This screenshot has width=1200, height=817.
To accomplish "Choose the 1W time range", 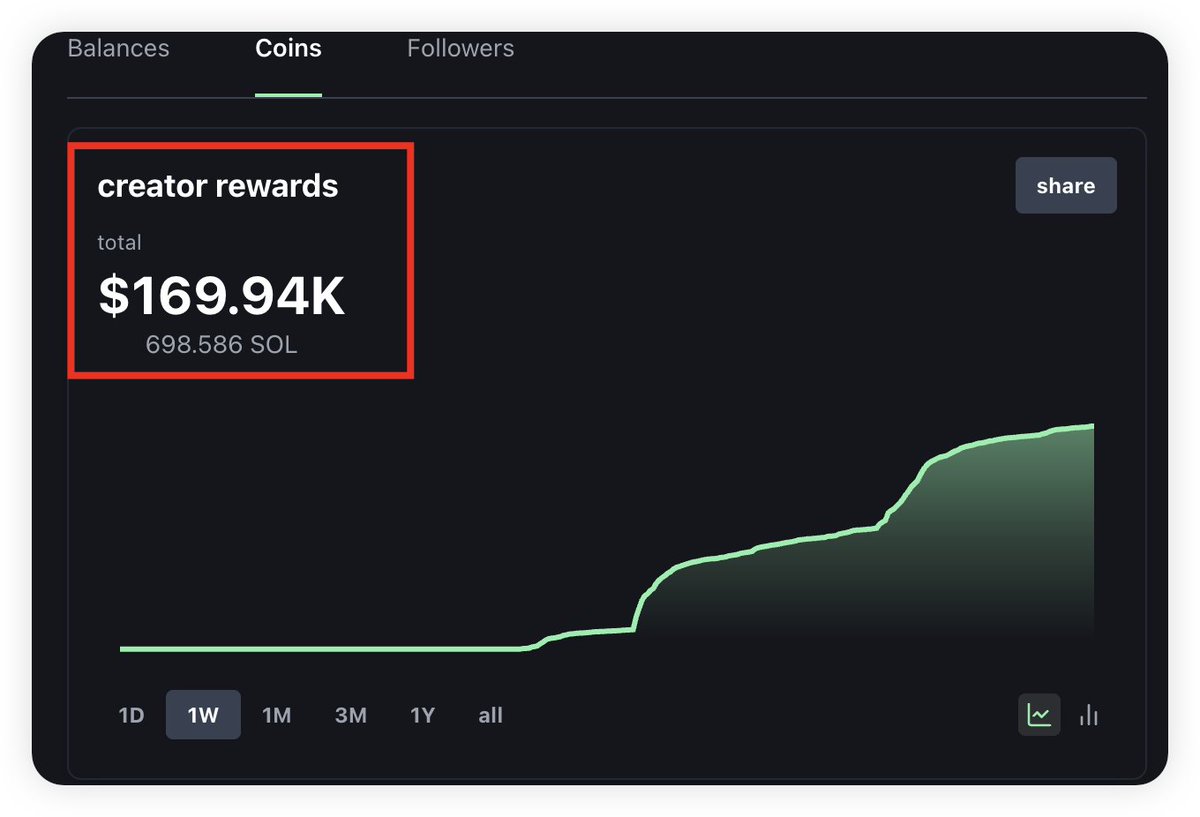I will pyautogui.click(x=203, y=715).
